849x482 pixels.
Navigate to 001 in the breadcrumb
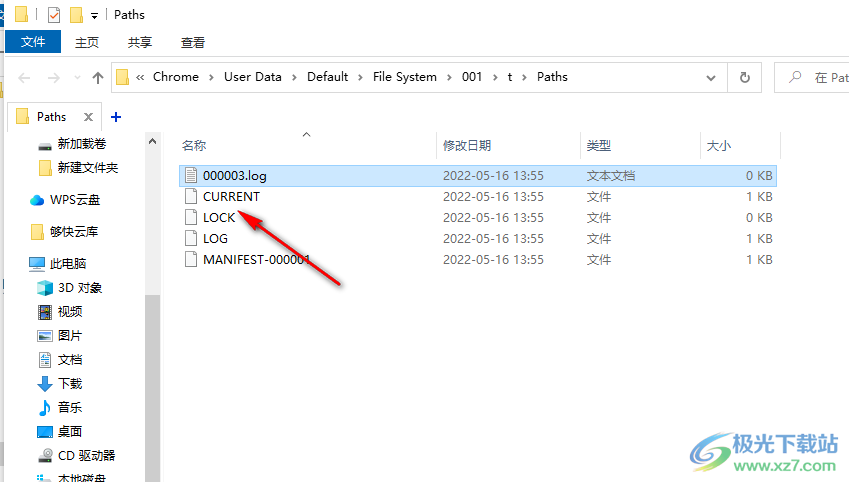pos(472,77)
